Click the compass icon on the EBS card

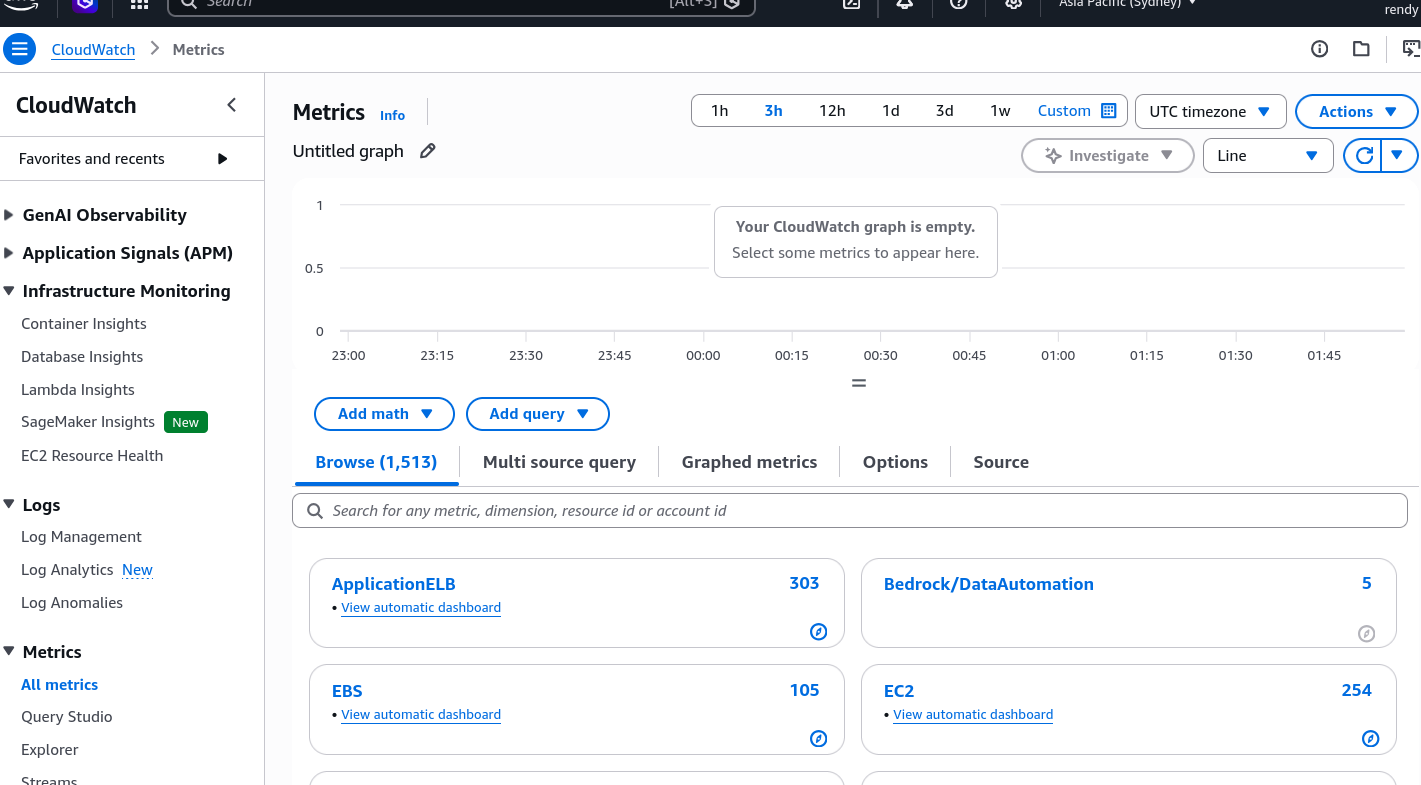pyautogui.click(x=819, y=739)
